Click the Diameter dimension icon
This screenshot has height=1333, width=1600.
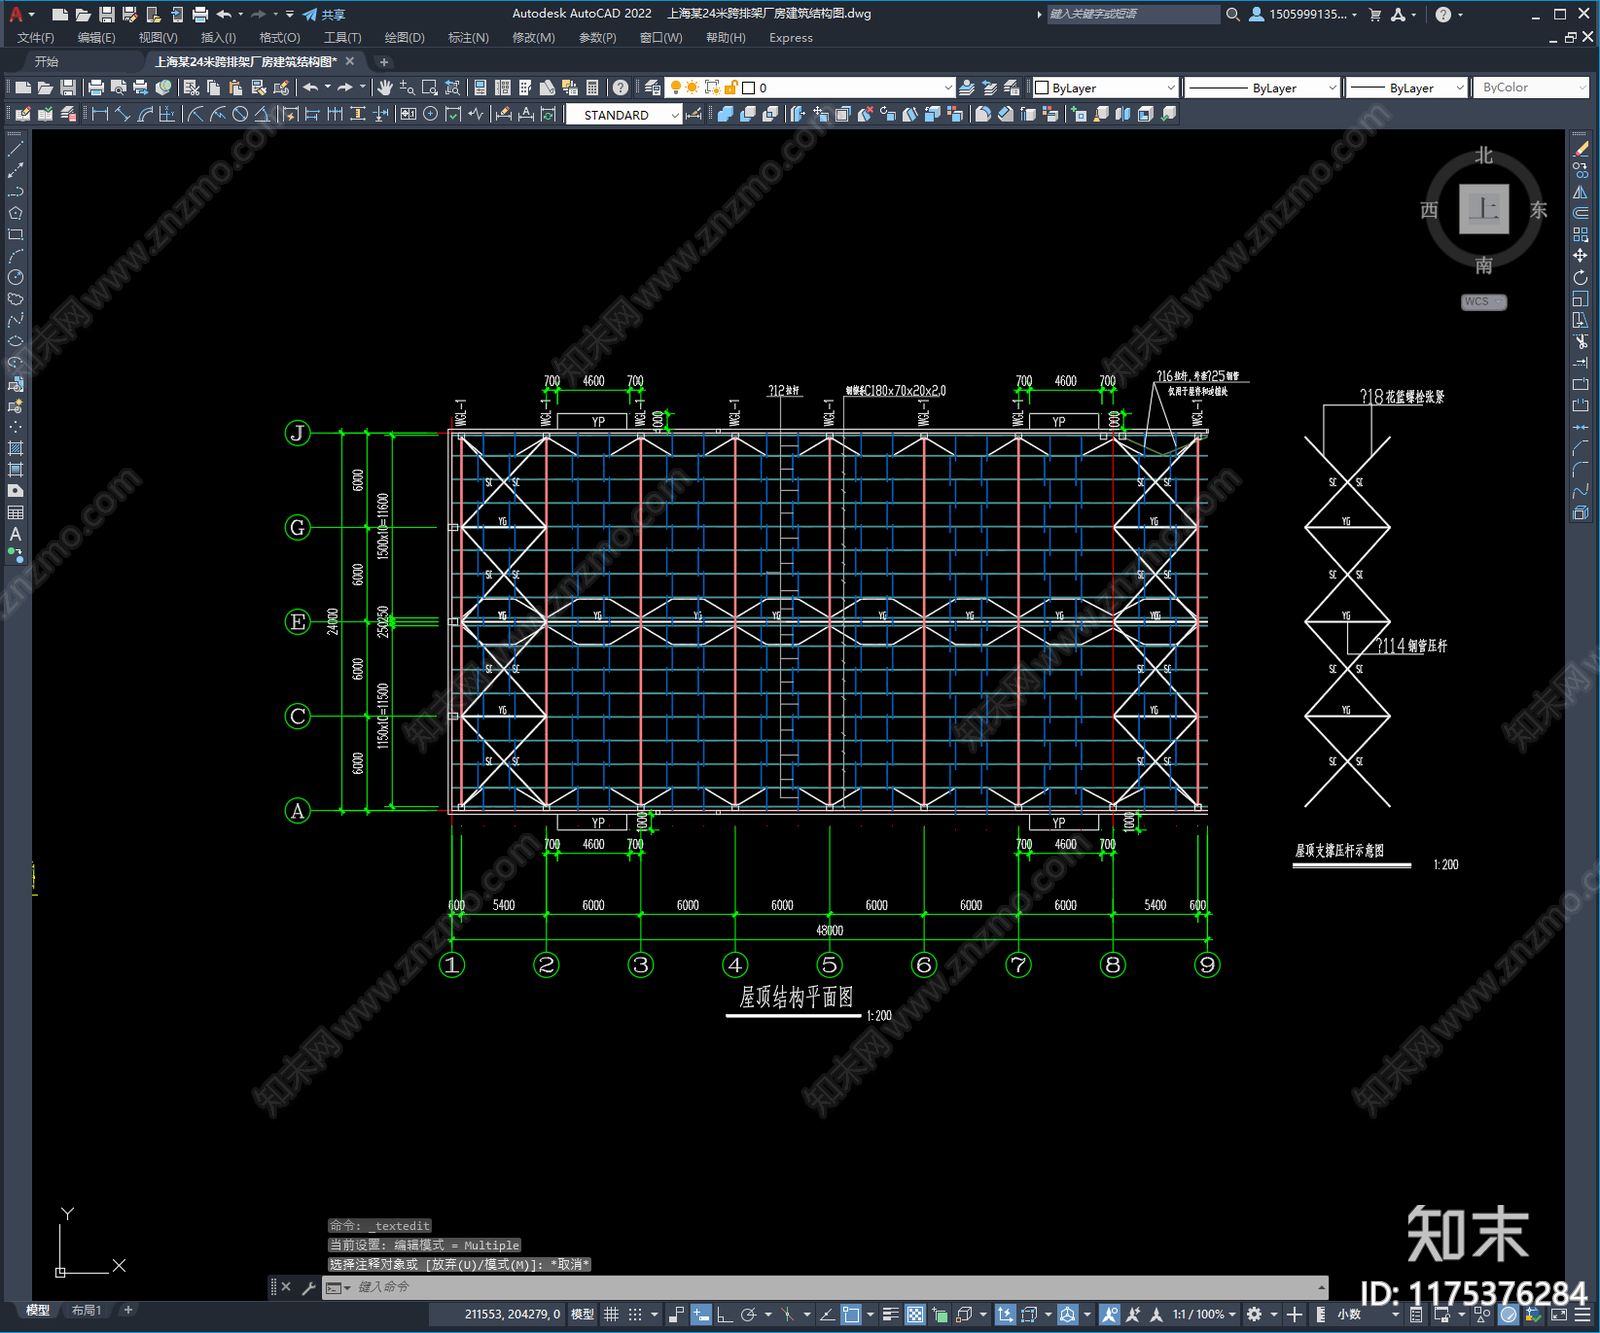[240, 114]
